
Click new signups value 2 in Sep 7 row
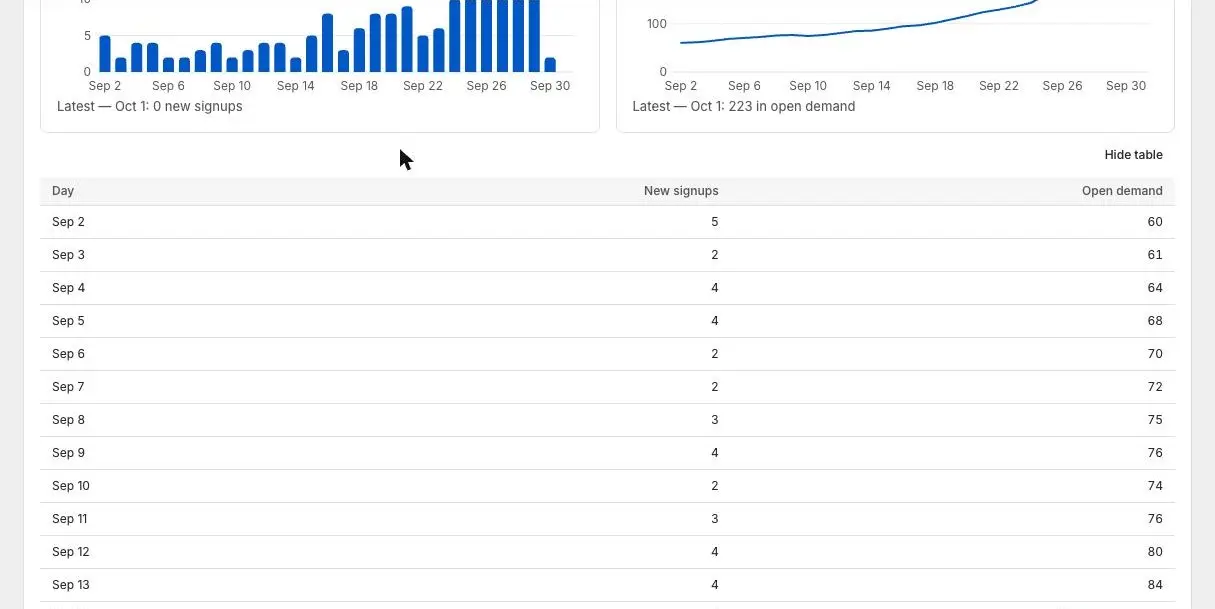tap(715, 387)
